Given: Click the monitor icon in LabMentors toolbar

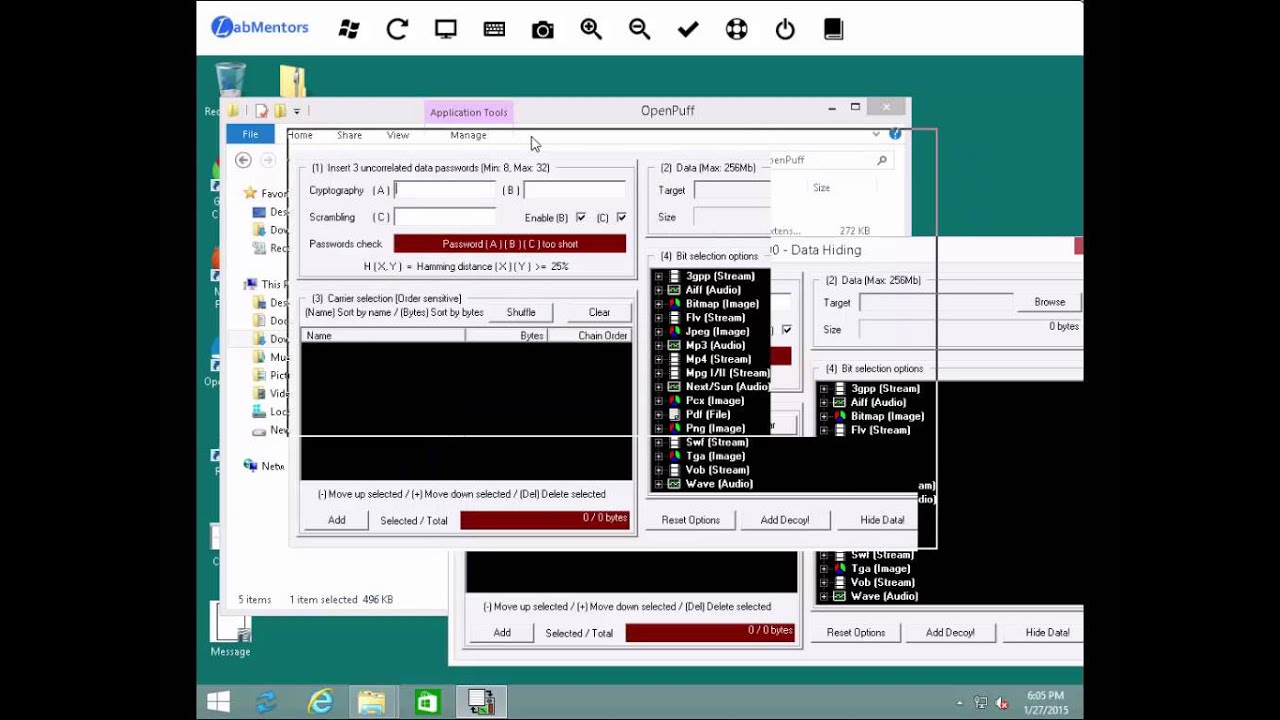Looking at the screenshot, I should click(x=446, y=29).
